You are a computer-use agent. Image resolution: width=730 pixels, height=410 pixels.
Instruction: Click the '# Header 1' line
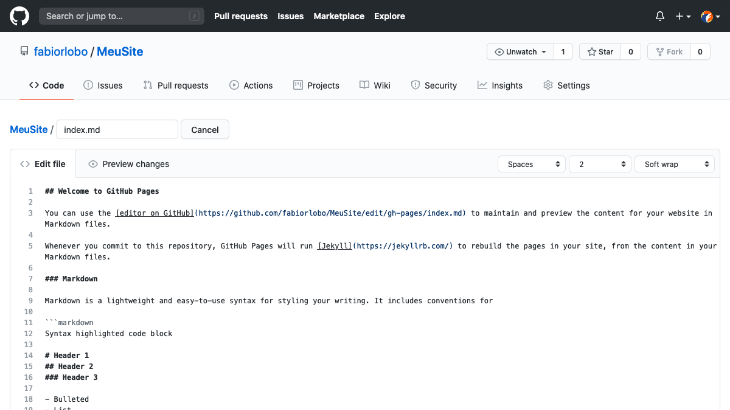click(x=67, y=356)
